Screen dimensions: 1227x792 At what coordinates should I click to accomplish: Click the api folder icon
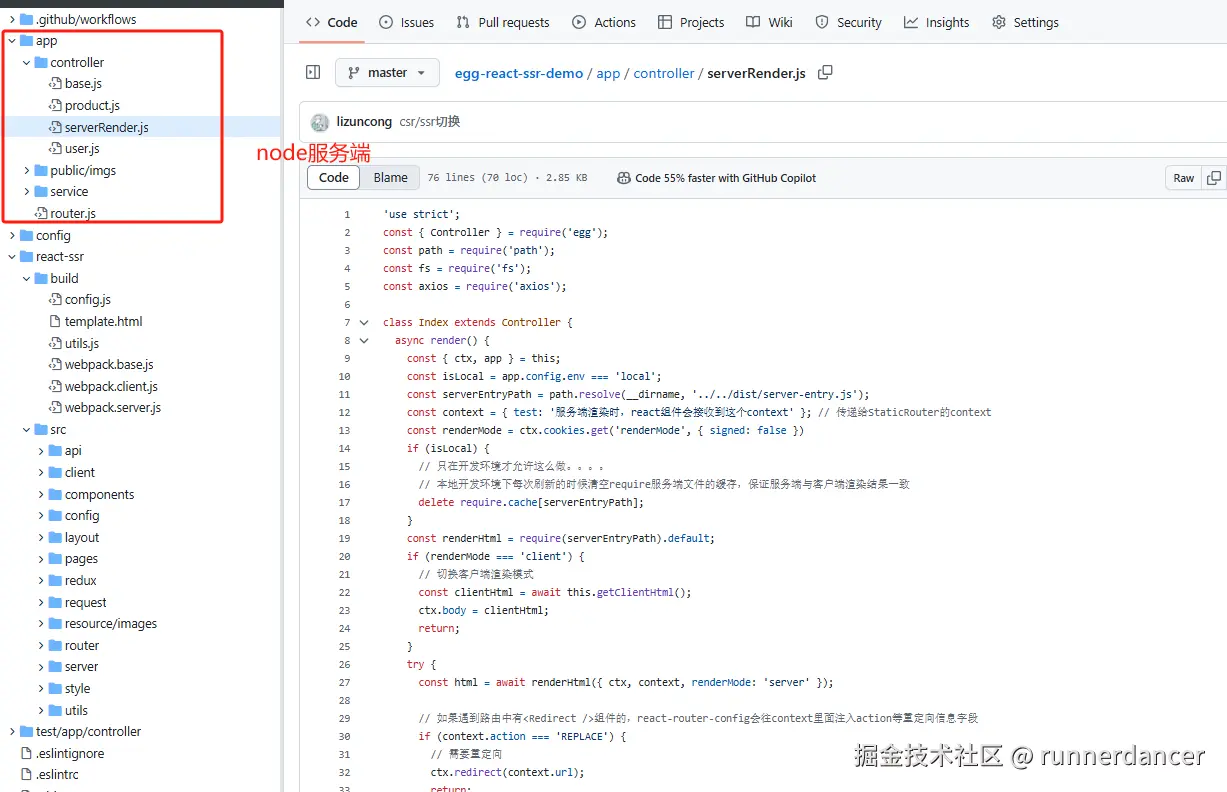click(55, 451)
